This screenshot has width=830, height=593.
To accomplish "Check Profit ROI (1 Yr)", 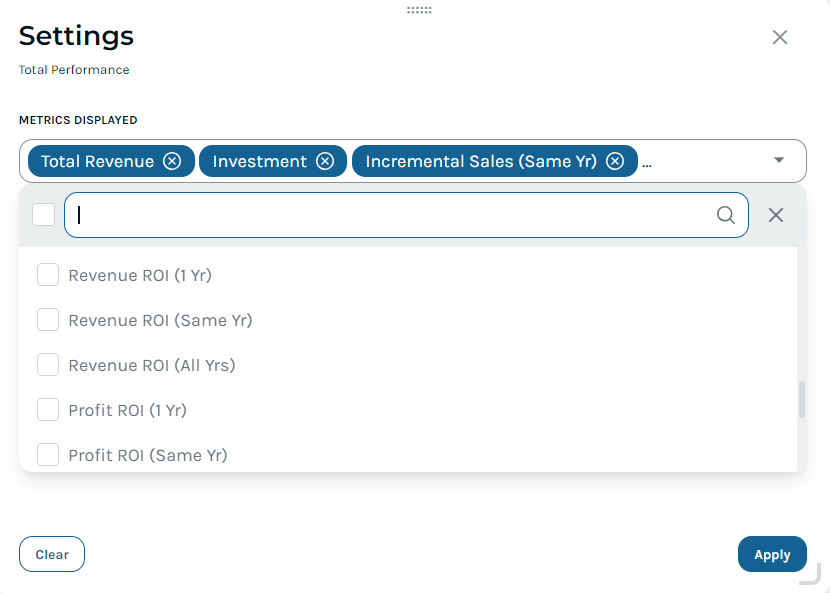I will click(x=48, y=410).
